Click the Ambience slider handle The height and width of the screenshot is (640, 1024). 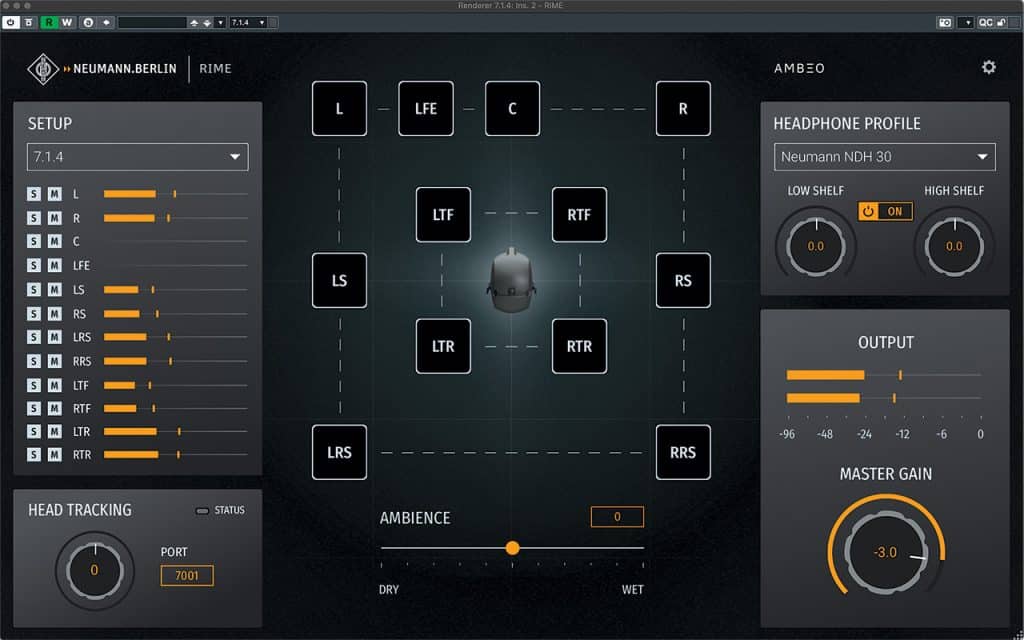coord(513,548)
